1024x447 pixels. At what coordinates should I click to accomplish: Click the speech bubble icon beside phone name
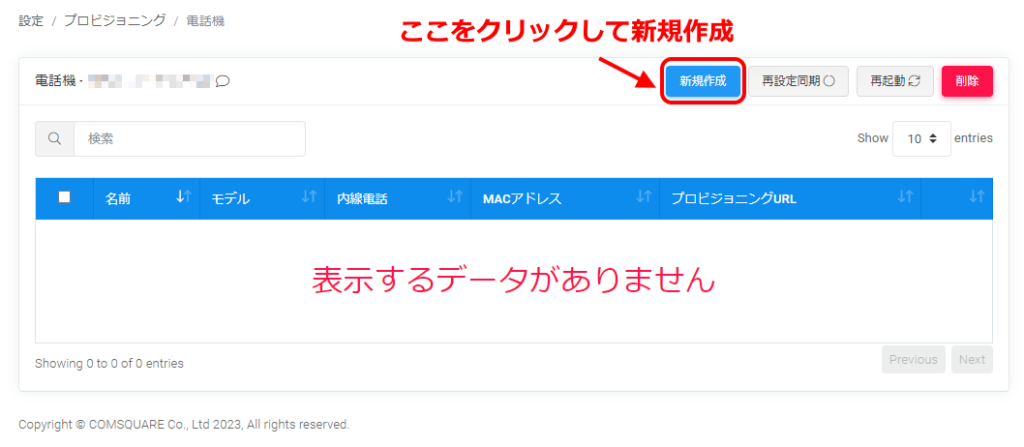tap(222, 81)
